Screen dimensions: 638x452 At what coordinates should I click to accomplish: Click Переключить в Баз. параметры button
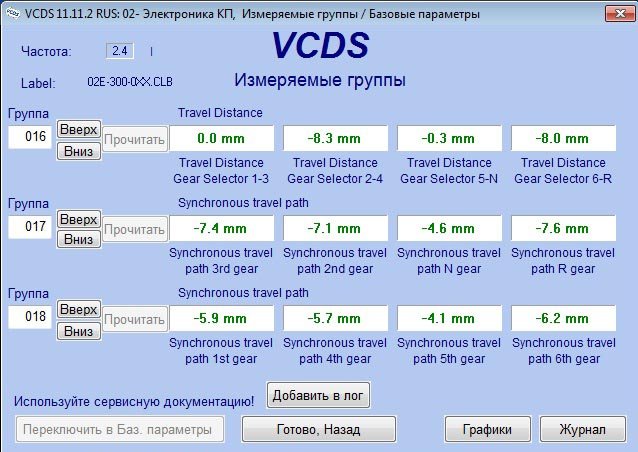pyautogui.click(x=120, y=429)
